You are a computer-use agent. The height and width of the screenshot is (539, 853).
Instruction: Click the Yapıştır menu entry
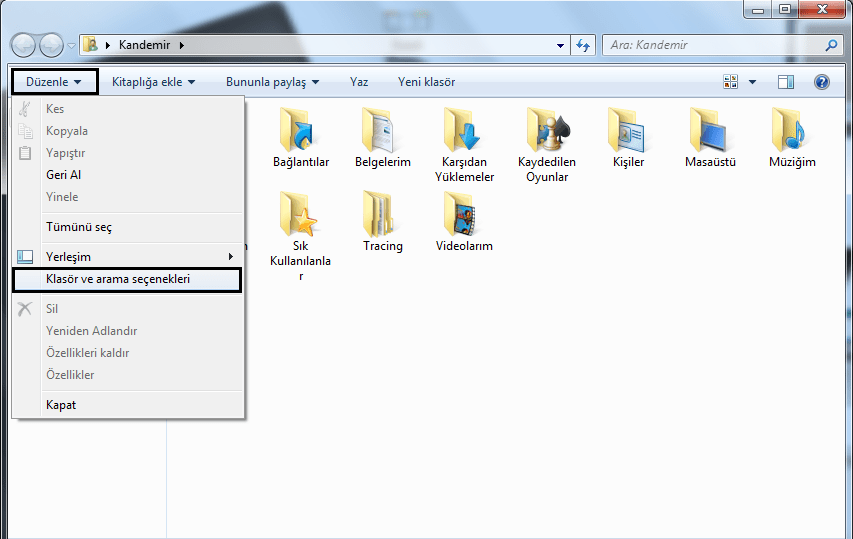[128, 153]
